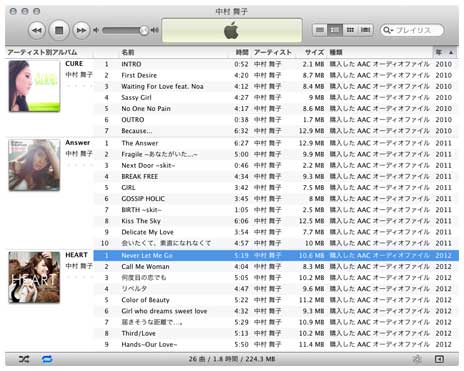Sort by the アーティスト別アルバム column header

42,52
